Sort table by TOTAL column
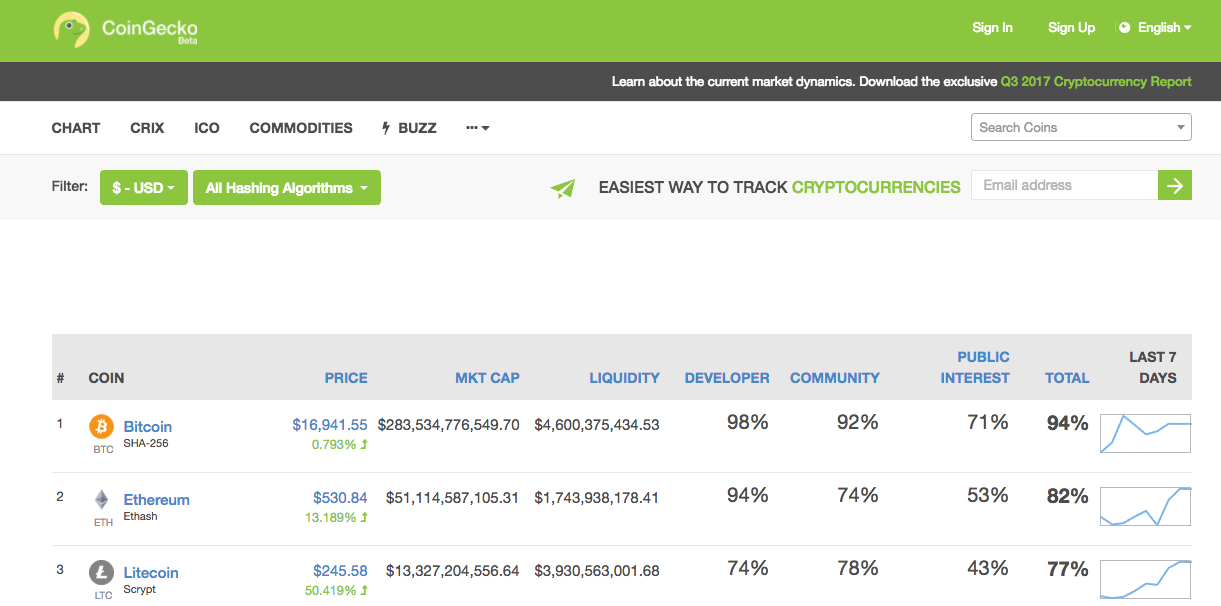 click(1067, 378)
